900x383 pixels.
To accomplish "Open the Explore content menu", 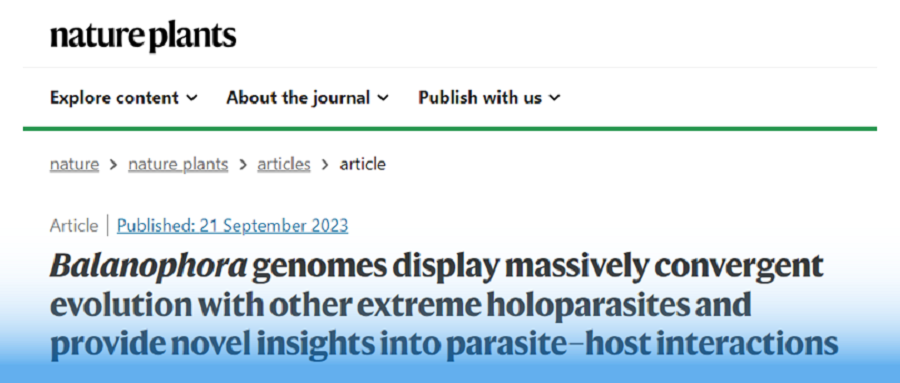I will coord(123,98).
